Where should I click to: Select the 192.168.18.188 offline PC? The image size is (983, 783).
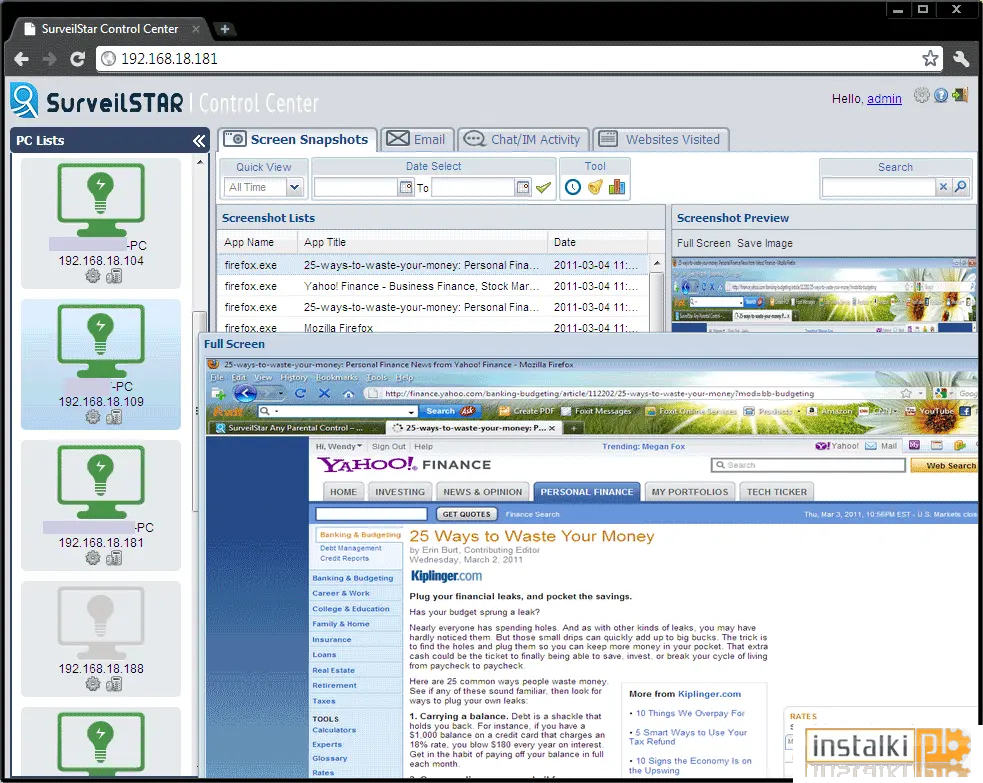click(101, 639)
